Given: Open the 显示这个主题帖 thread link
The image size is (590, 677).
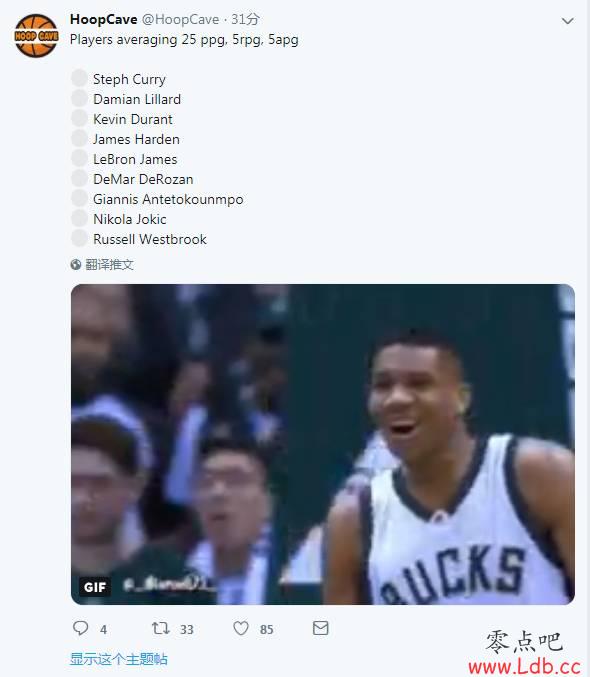Looking at the screenshot, I should coord(119,659).
